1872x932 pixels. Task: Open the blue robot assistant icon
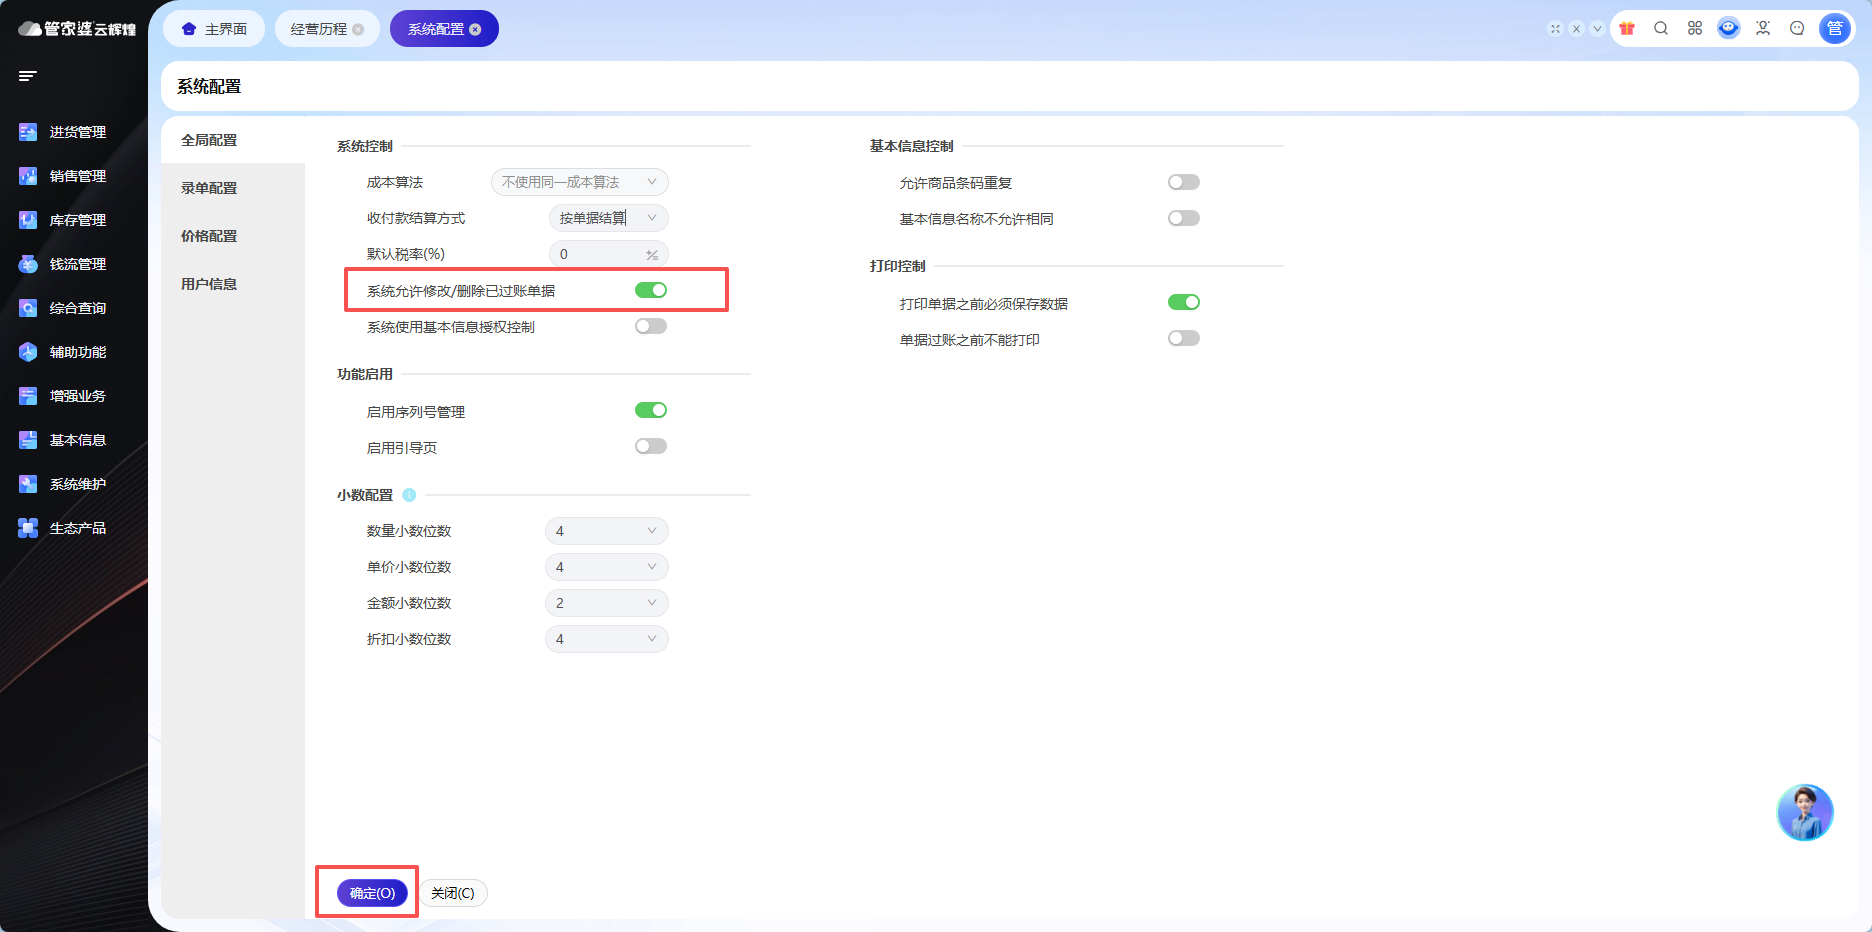coord(1729,29)
